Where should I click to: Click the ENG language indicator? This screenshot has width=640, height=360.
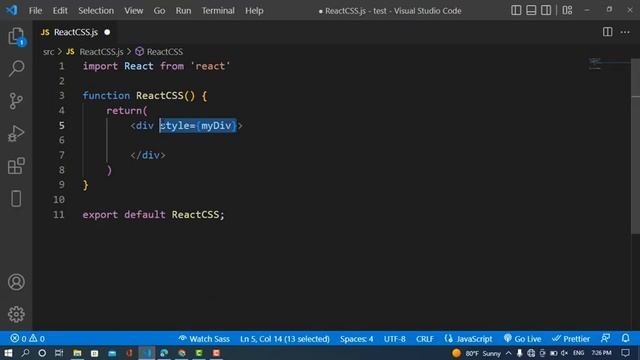point(578,353)
